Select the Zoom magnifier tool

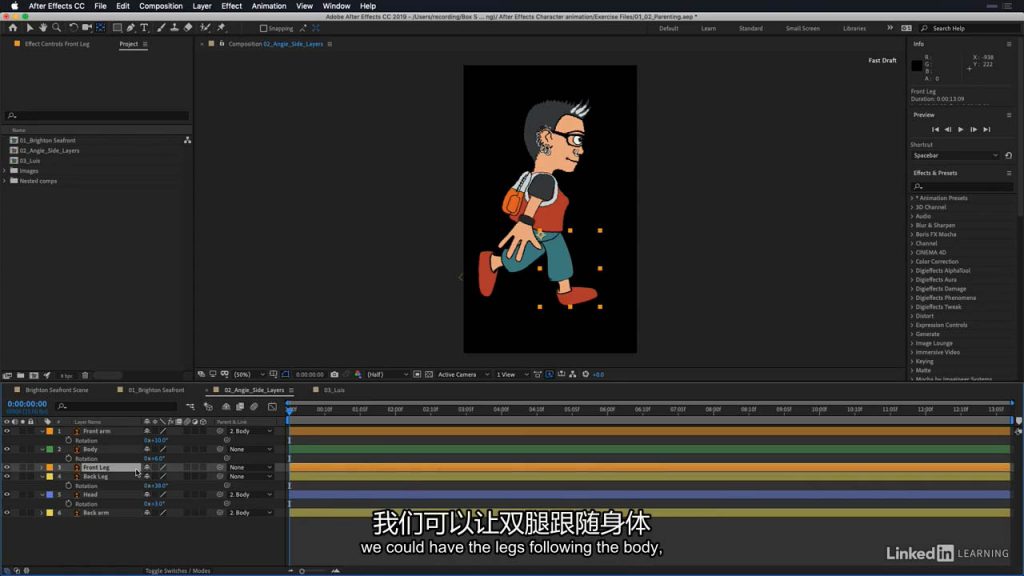57,28
